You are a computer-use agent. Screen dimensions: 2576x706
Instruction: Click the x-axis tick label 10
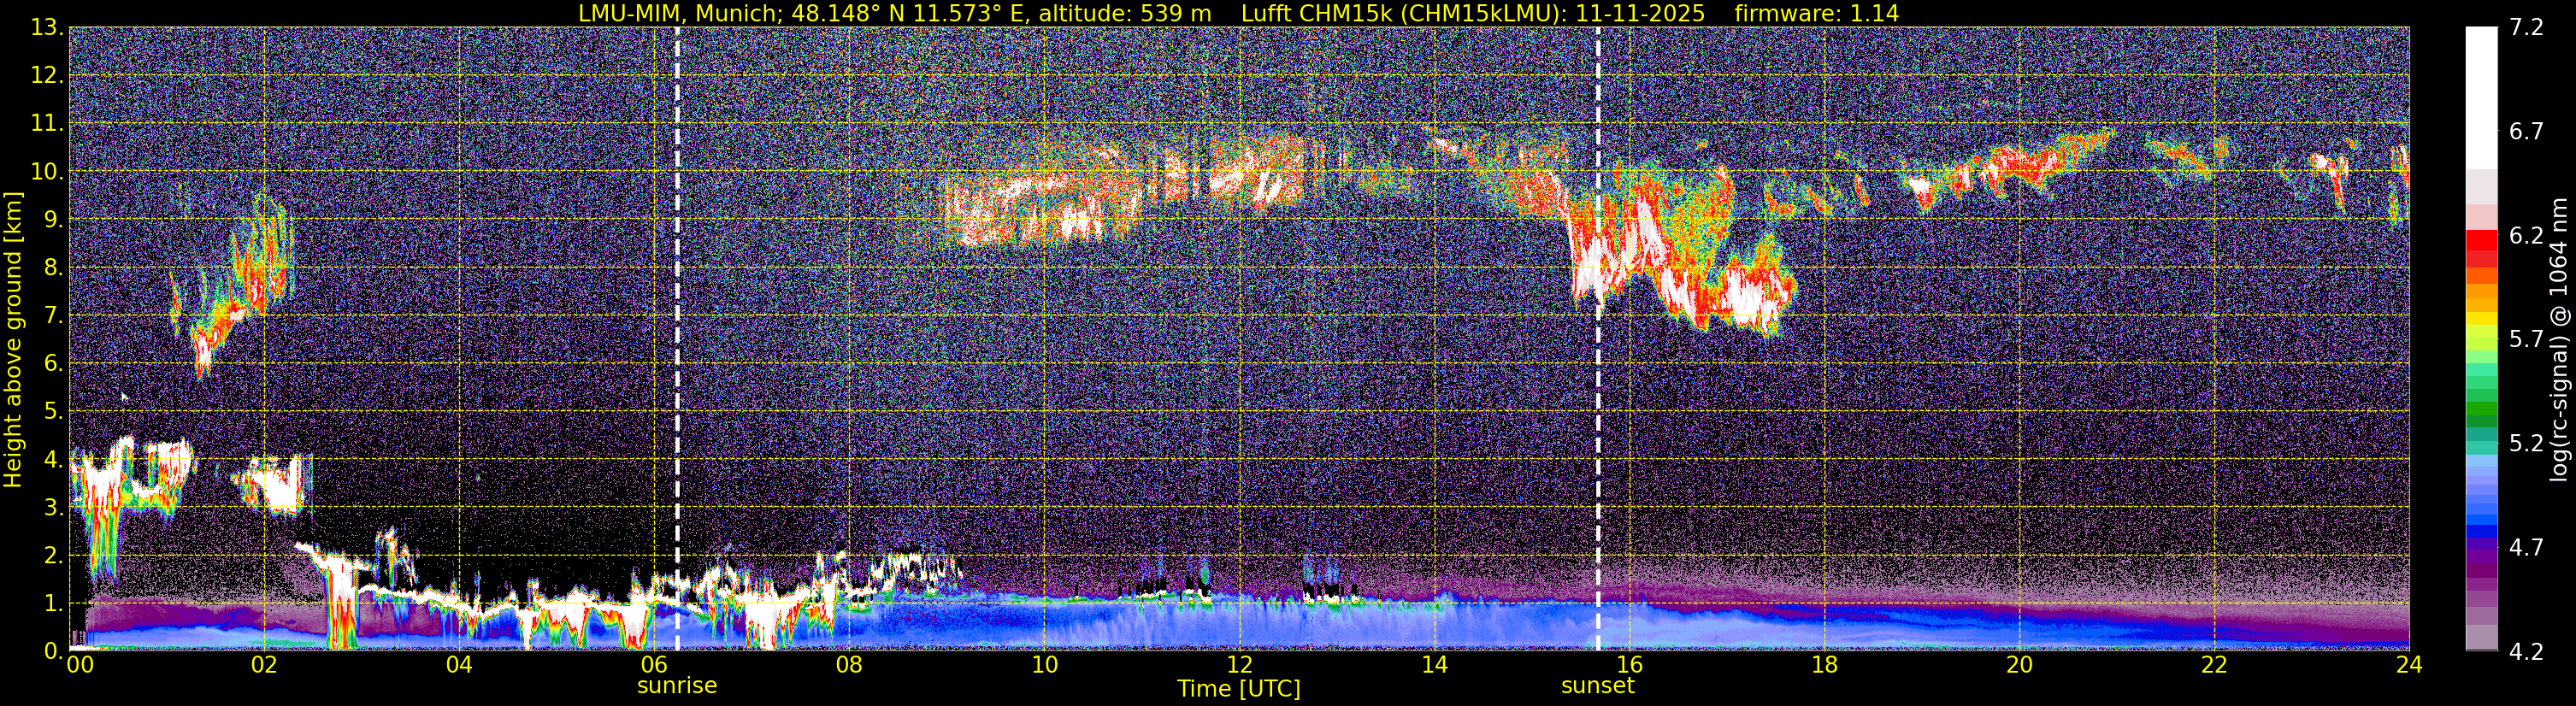click(x=1044, y=664)
